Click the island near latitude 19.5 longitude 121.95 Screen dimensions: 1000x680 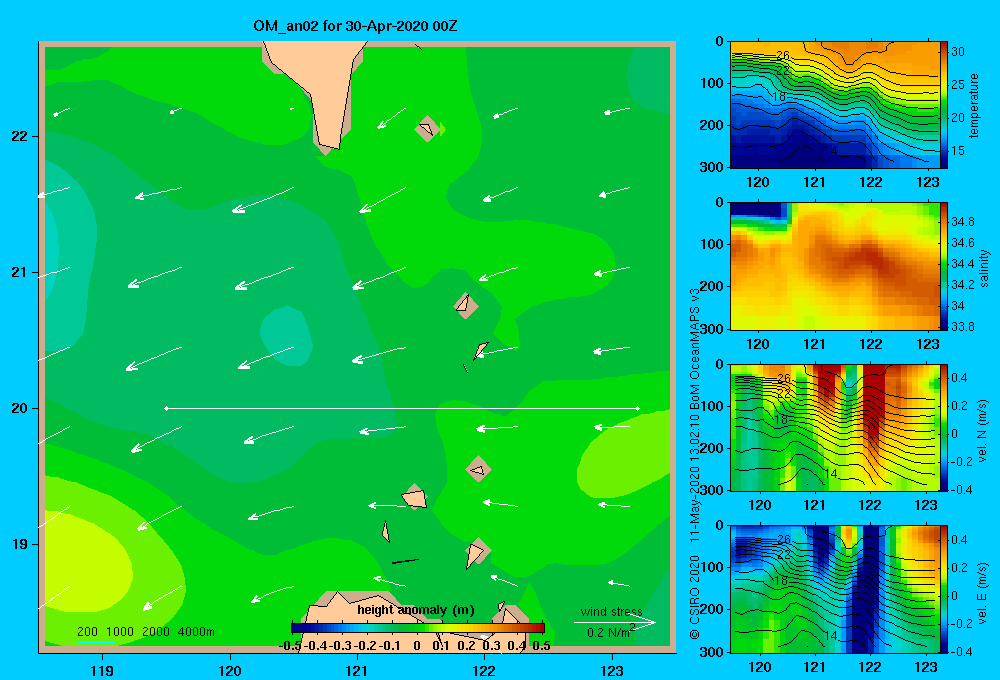click(478, 469)
